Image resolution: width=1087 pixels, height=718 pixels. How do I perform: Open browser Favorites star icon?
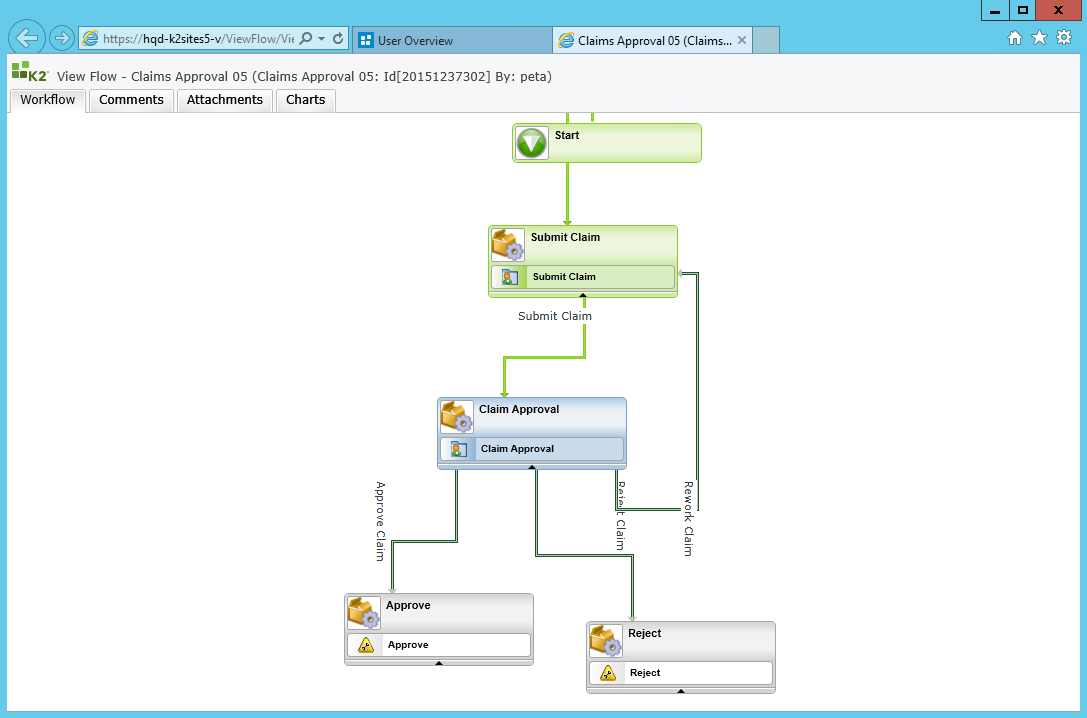[1039, 38]
